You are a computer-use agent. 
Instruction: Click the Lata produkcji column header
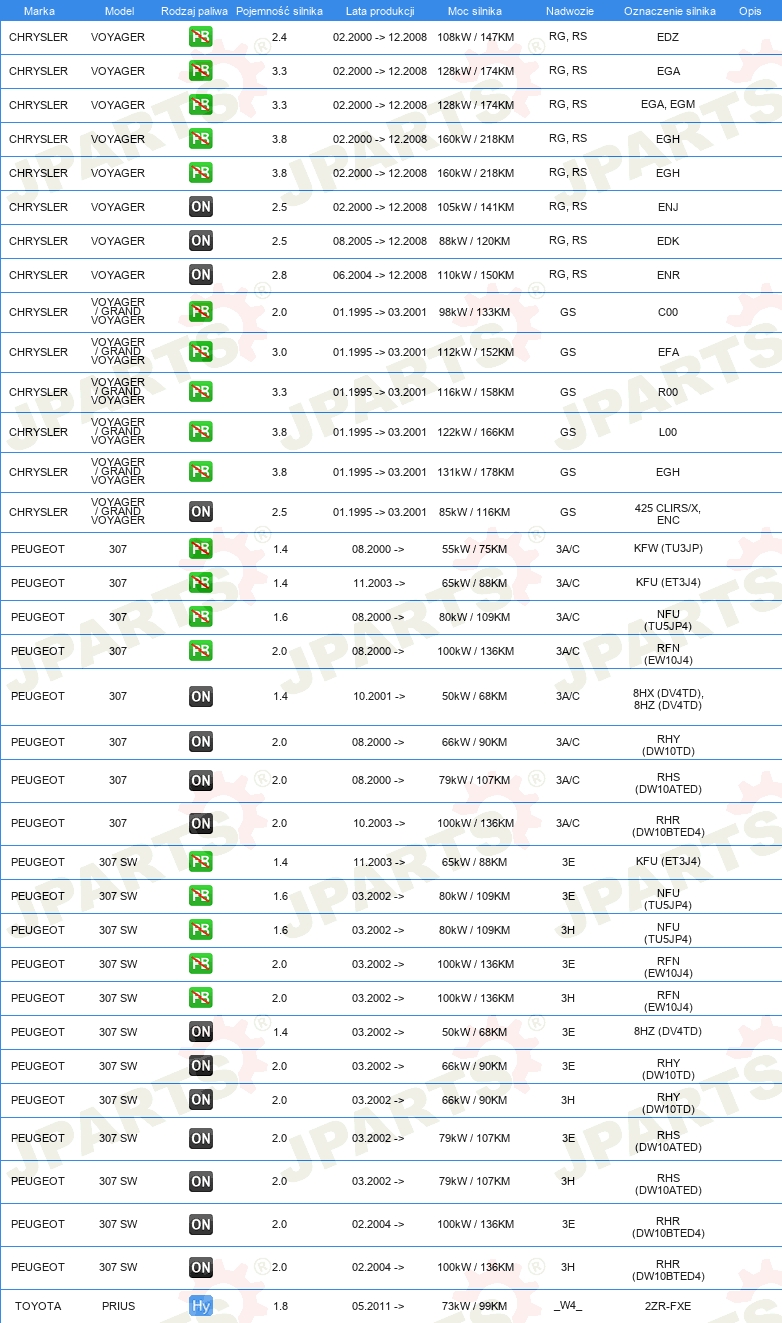coord(380,11)
